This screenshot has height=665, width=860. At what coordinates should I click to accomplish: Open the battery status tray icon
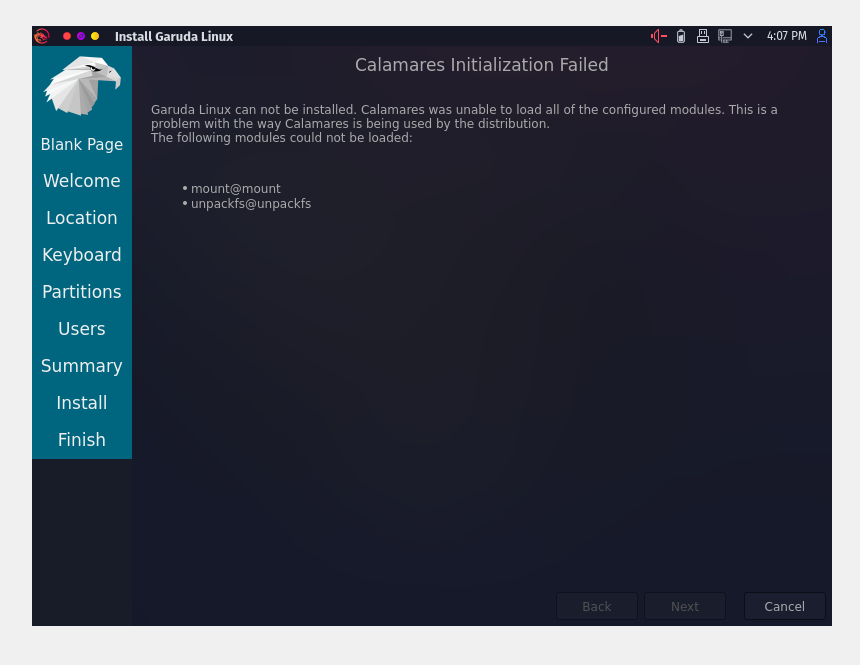point(681,36)
